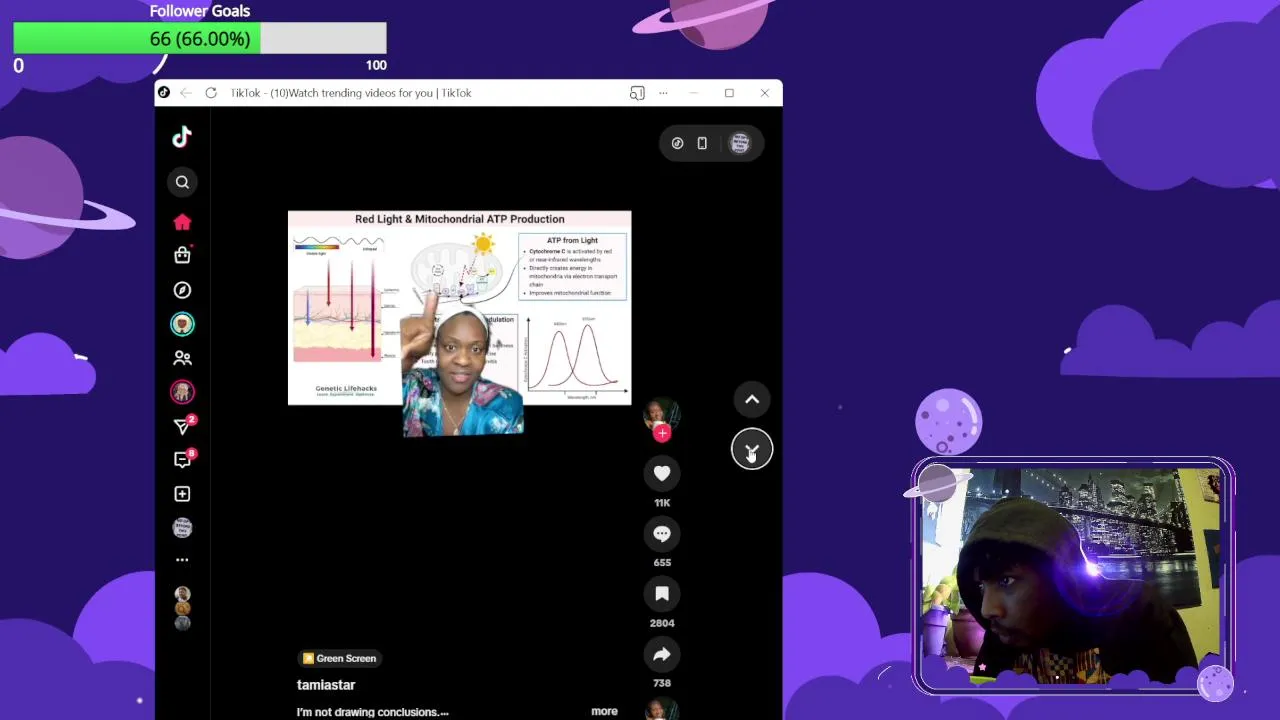Click the TikTok coin icon in top pill
Screen dimensions: 1280x720
pyautogui.click(x=677, y=143)
